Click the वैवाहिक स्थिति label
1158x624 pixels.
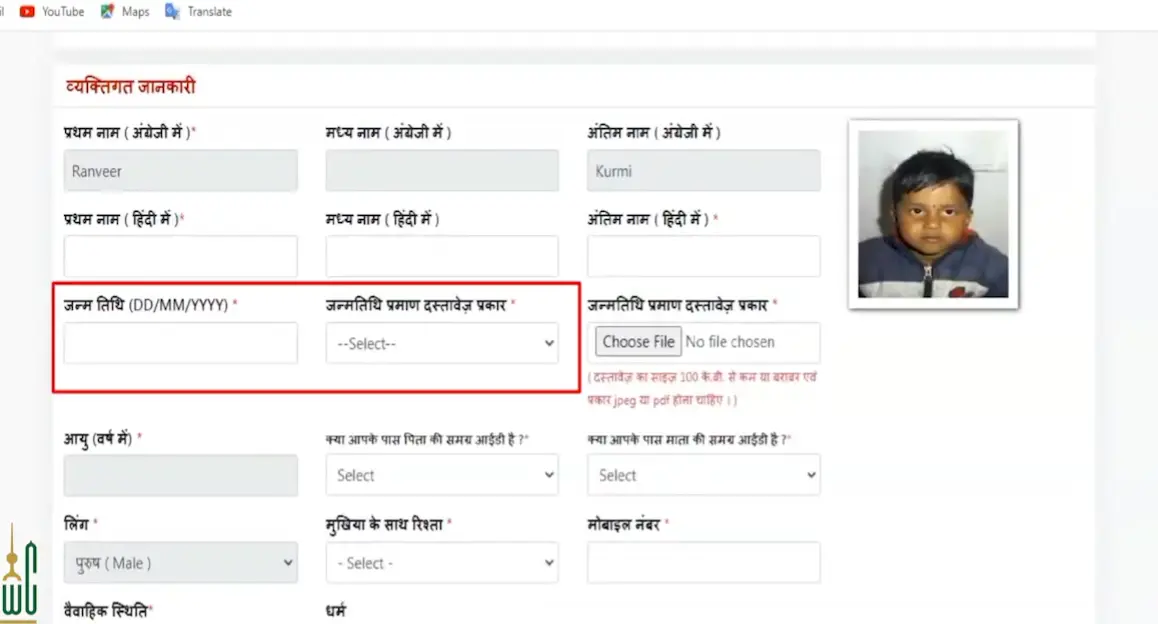[108, 611]
